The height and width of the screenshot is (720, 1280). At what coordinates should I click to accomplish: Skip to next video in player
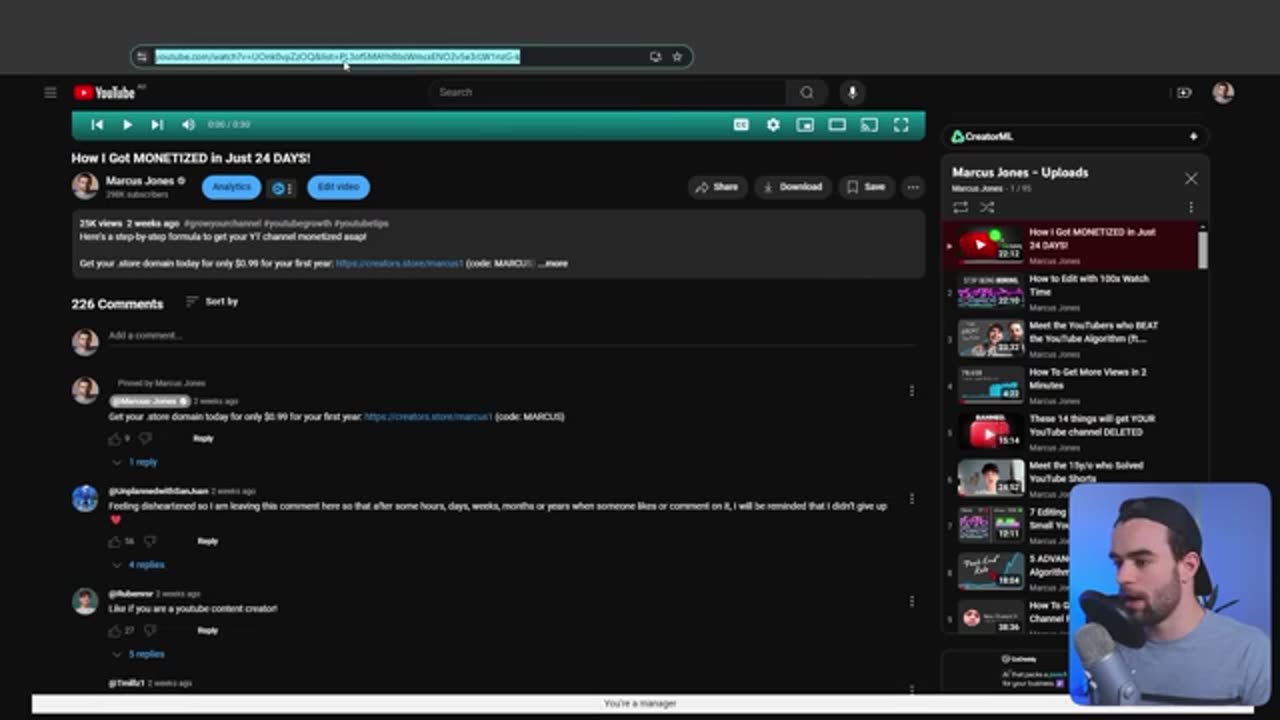157,125
